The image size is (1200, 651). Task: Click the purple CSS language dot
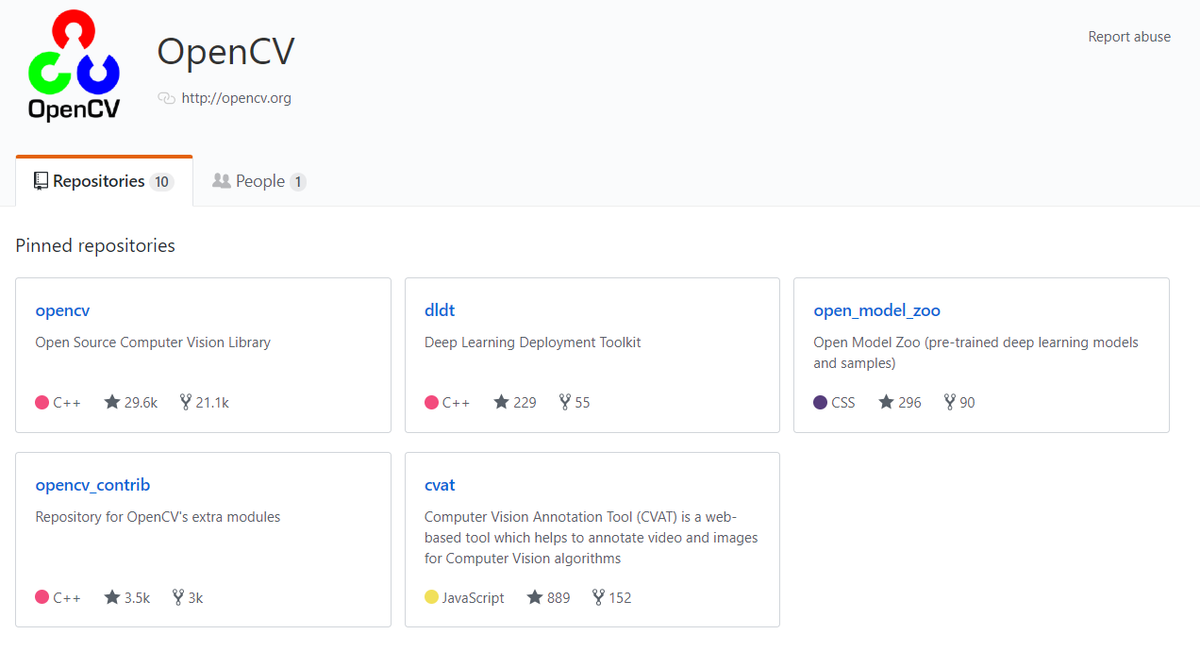pos(821,402)
